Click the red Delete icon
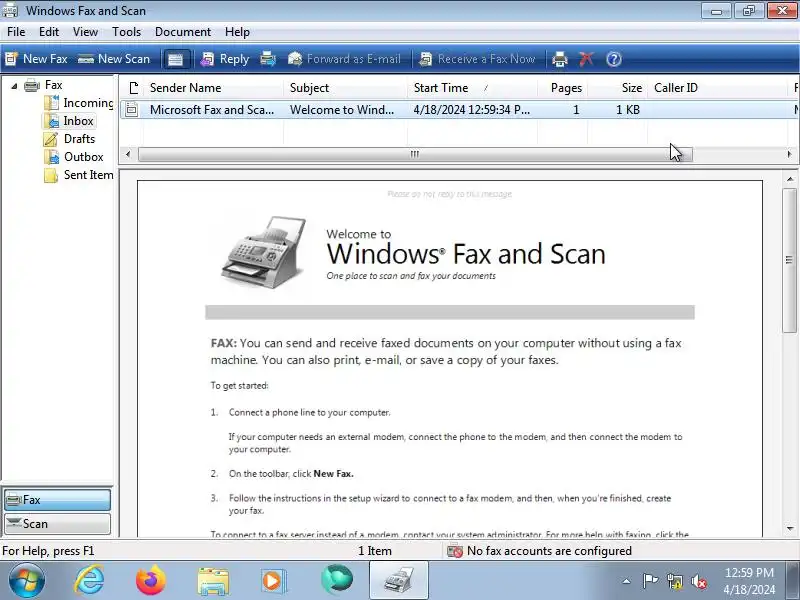Viewport: 800px width, 600px height. point(586,59)
